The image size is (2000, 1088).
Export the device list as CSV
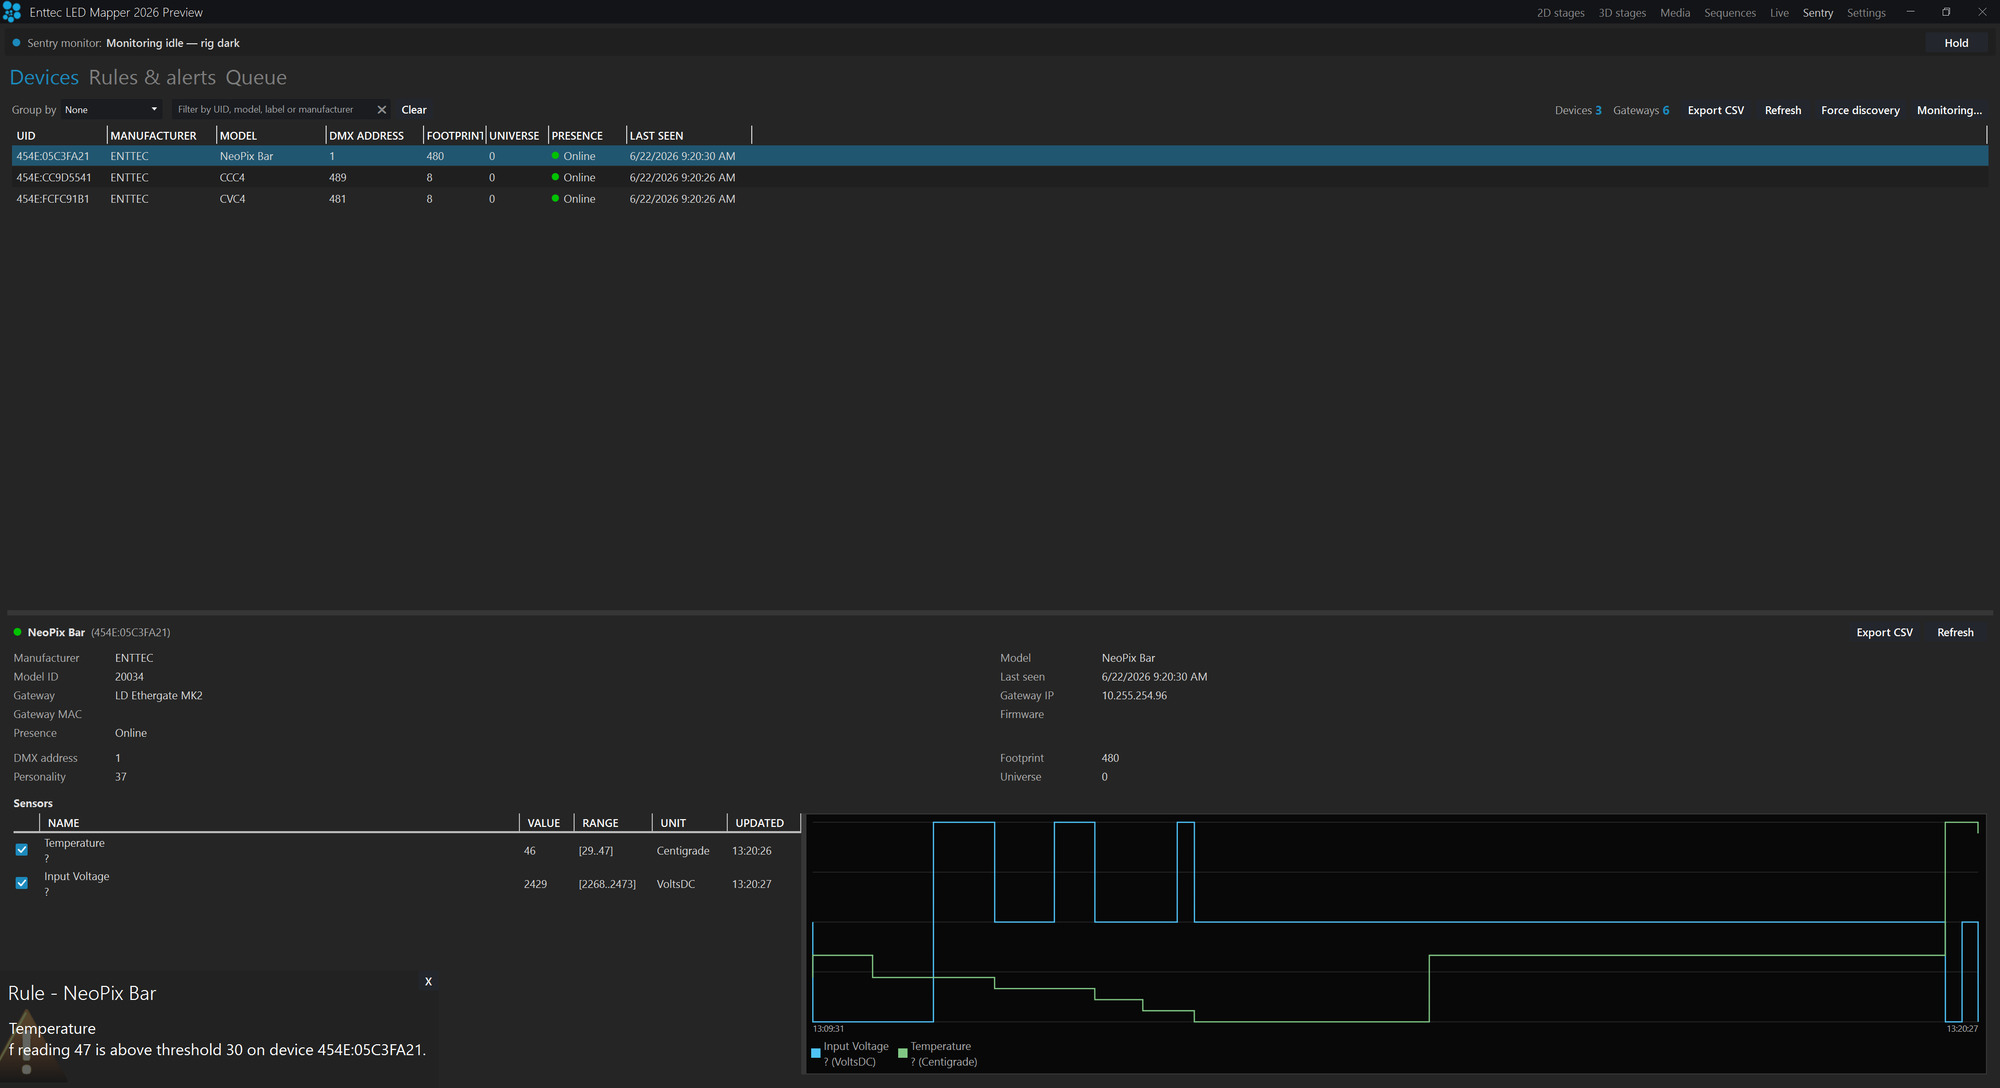(x=1715, y=110)
